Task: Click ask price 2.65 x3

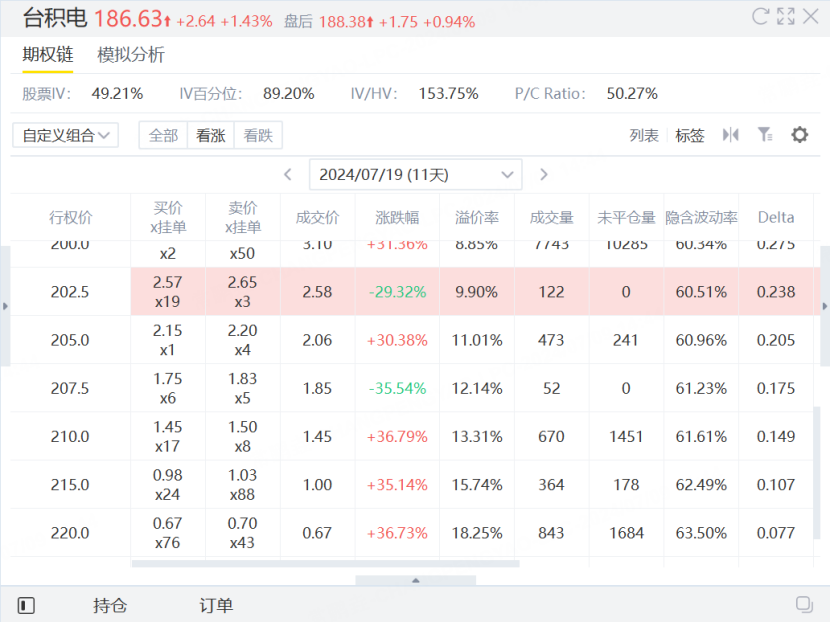Action: coord(242,292)
